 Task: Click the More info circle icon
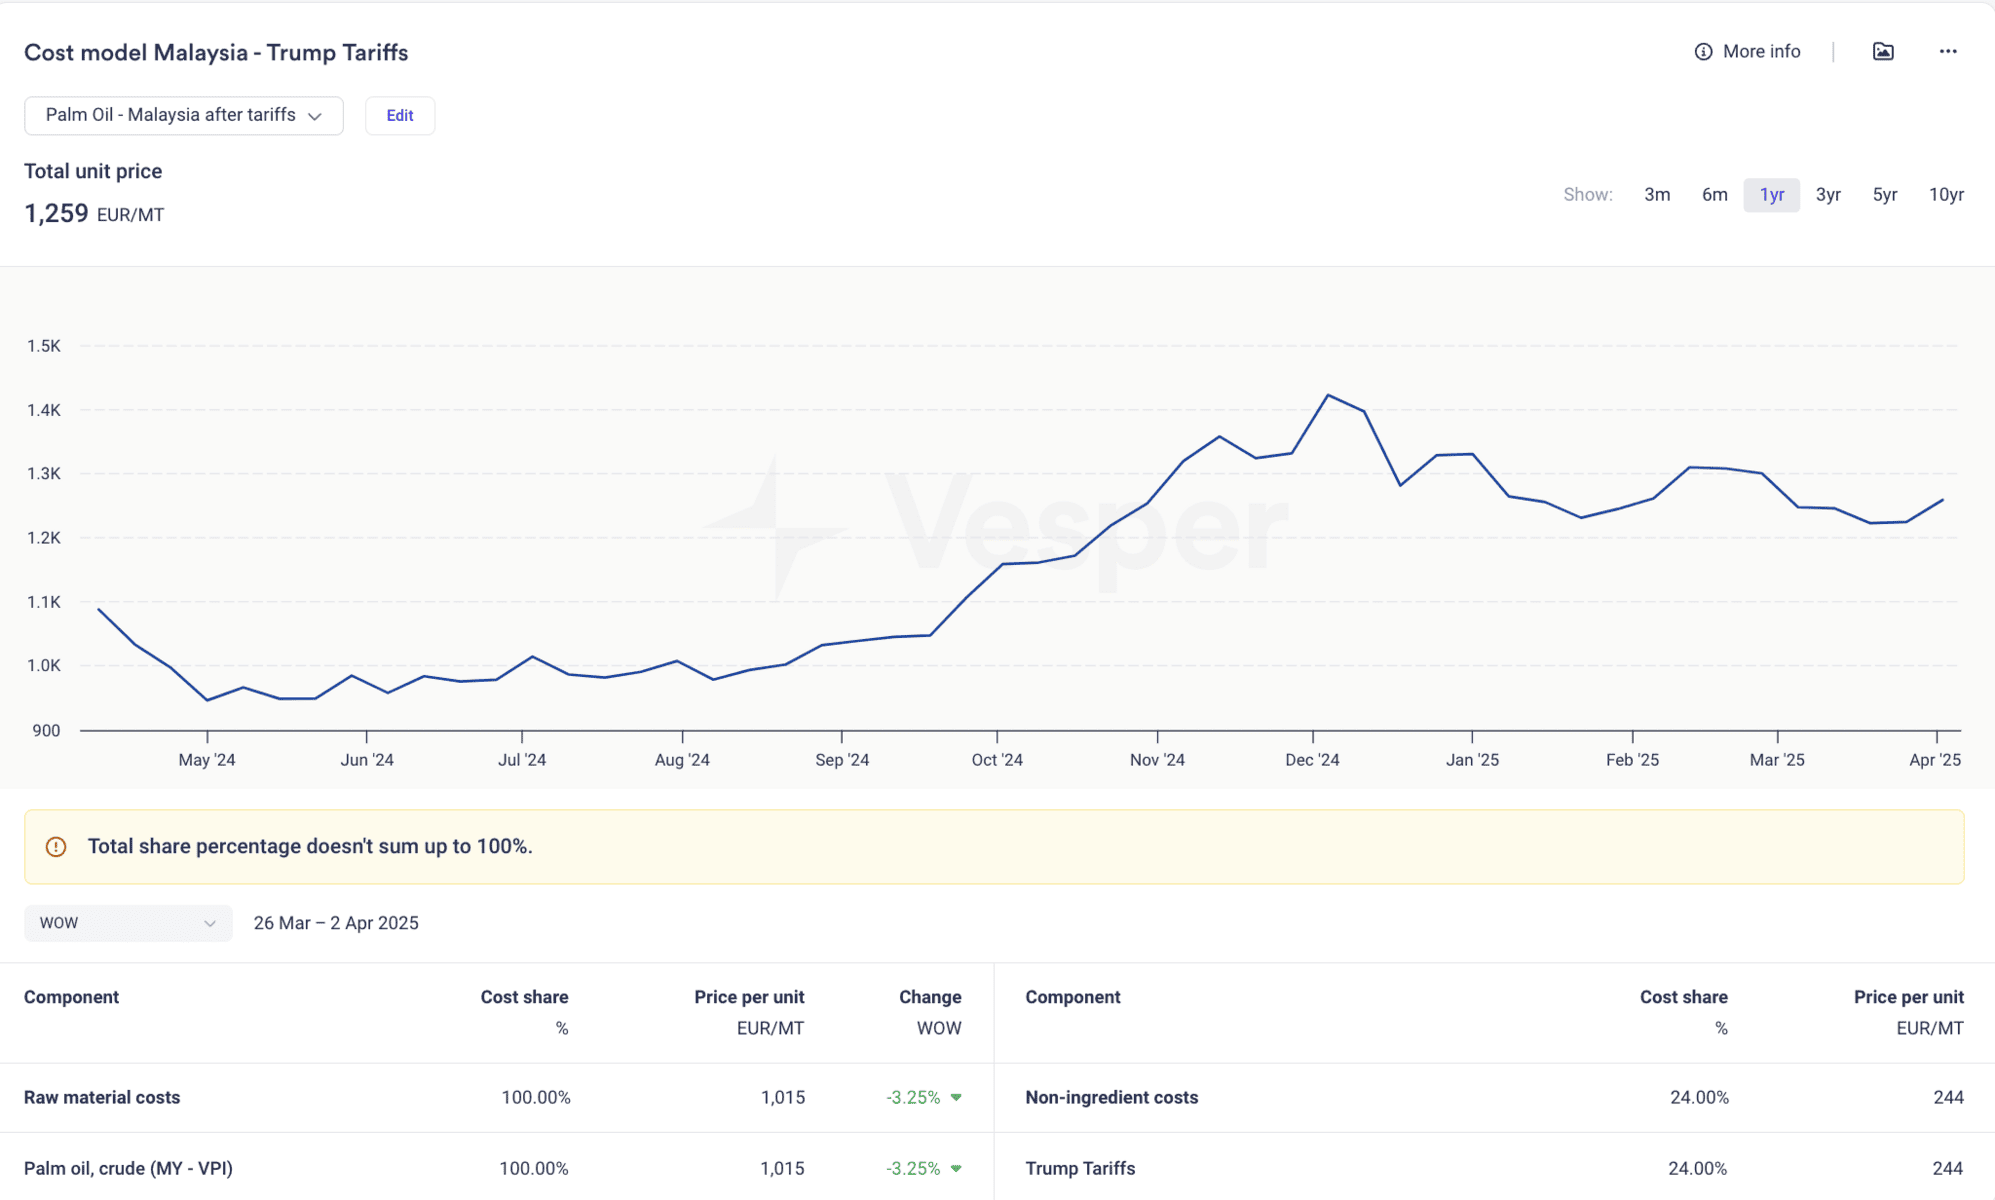point(1703,52)
